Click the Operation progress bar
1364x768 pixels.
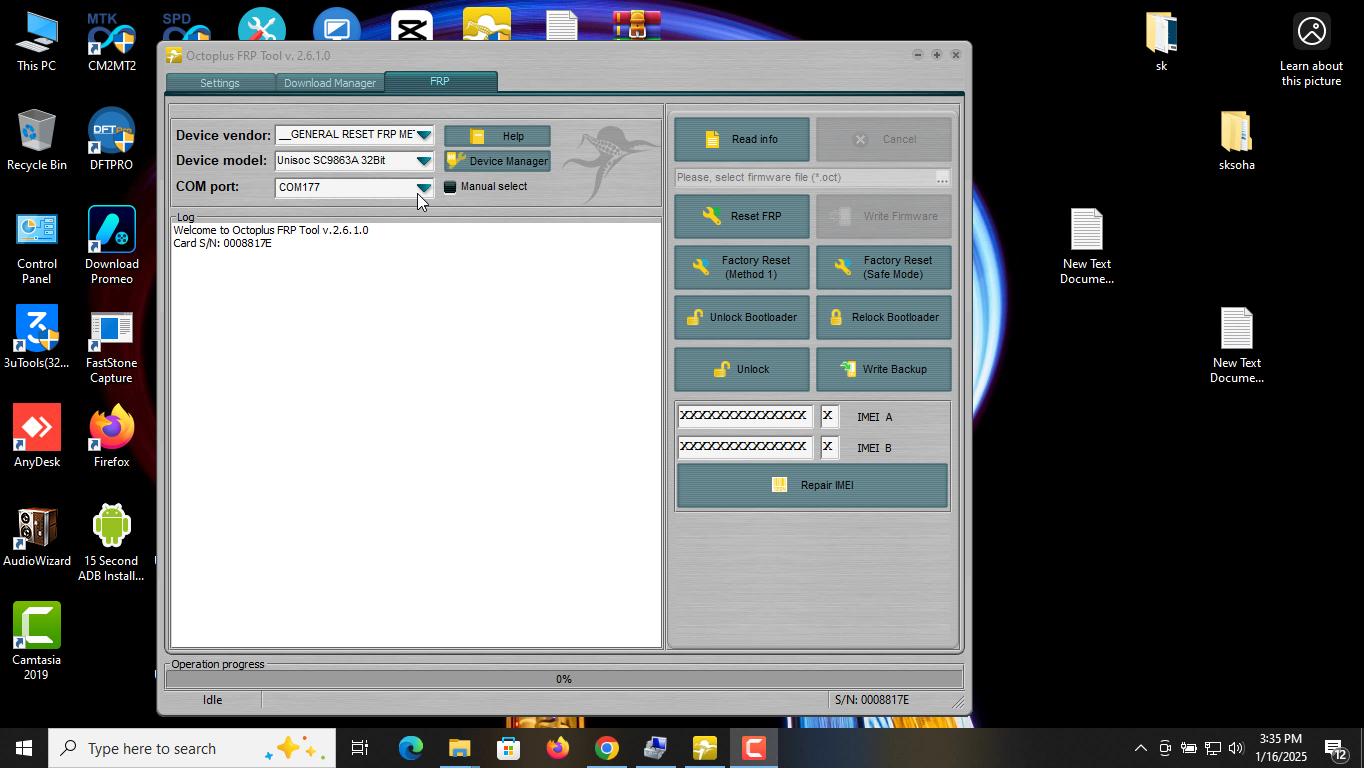click(x=563, y=679)
